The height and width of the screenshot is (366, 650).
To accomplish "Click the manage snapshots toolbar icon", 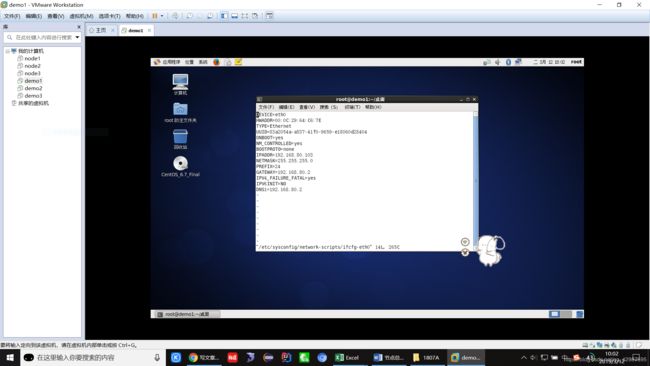I will (210, 16).
